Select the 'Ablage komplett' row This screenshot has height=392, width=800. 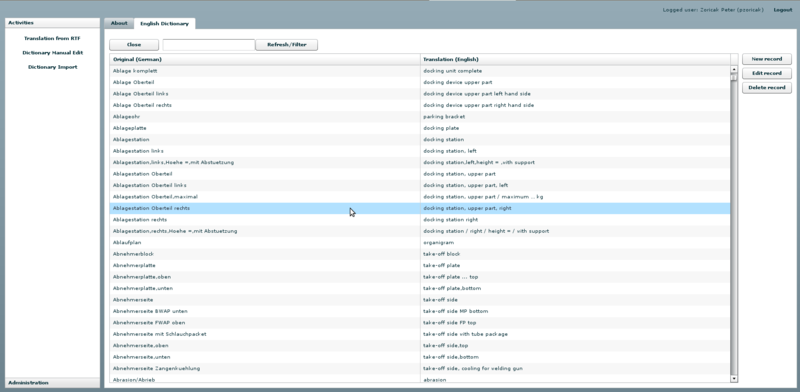[420, 71]
